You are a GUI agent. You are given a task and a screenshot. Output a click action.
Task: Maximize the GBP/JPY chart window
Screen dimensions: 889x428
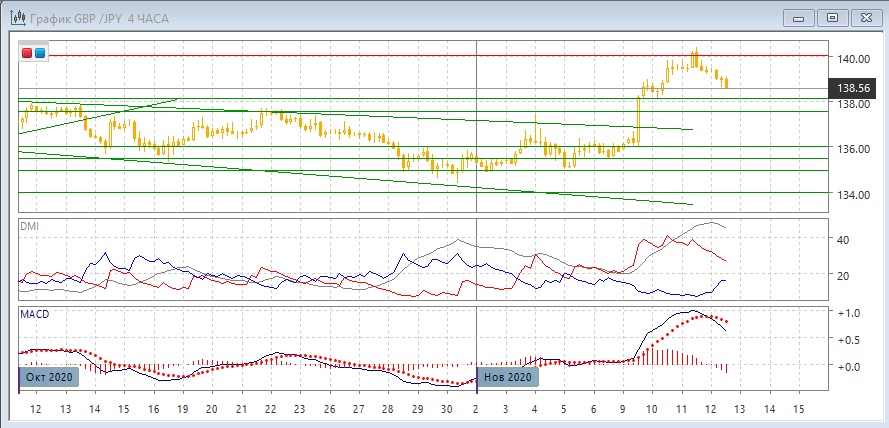830,17
